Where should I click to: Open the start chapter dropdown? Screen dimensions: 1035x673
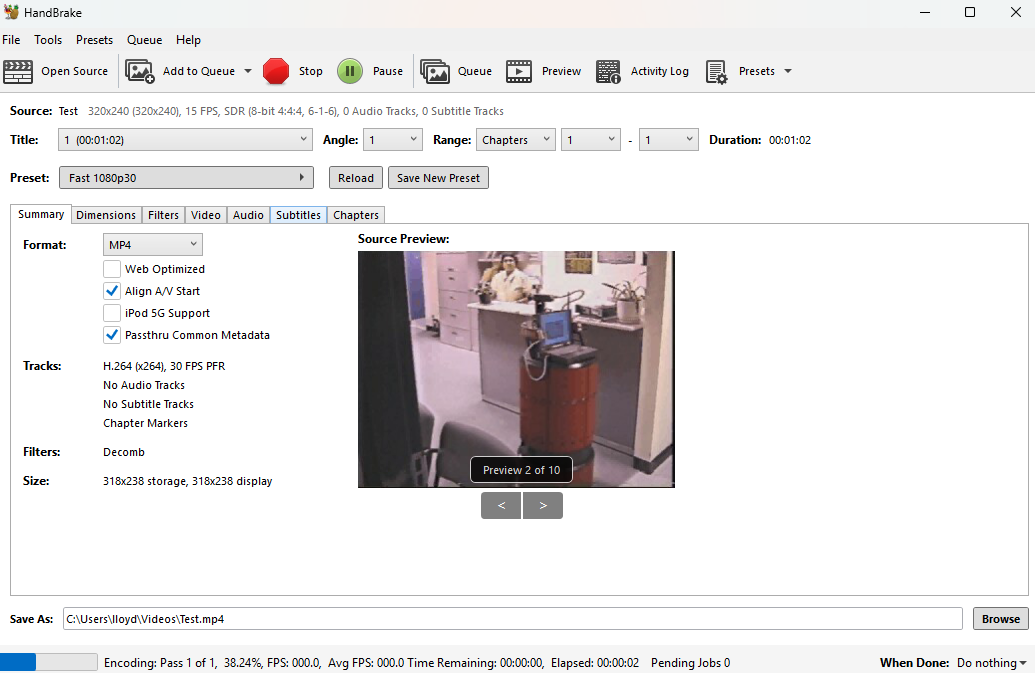(x=591, y=140)
